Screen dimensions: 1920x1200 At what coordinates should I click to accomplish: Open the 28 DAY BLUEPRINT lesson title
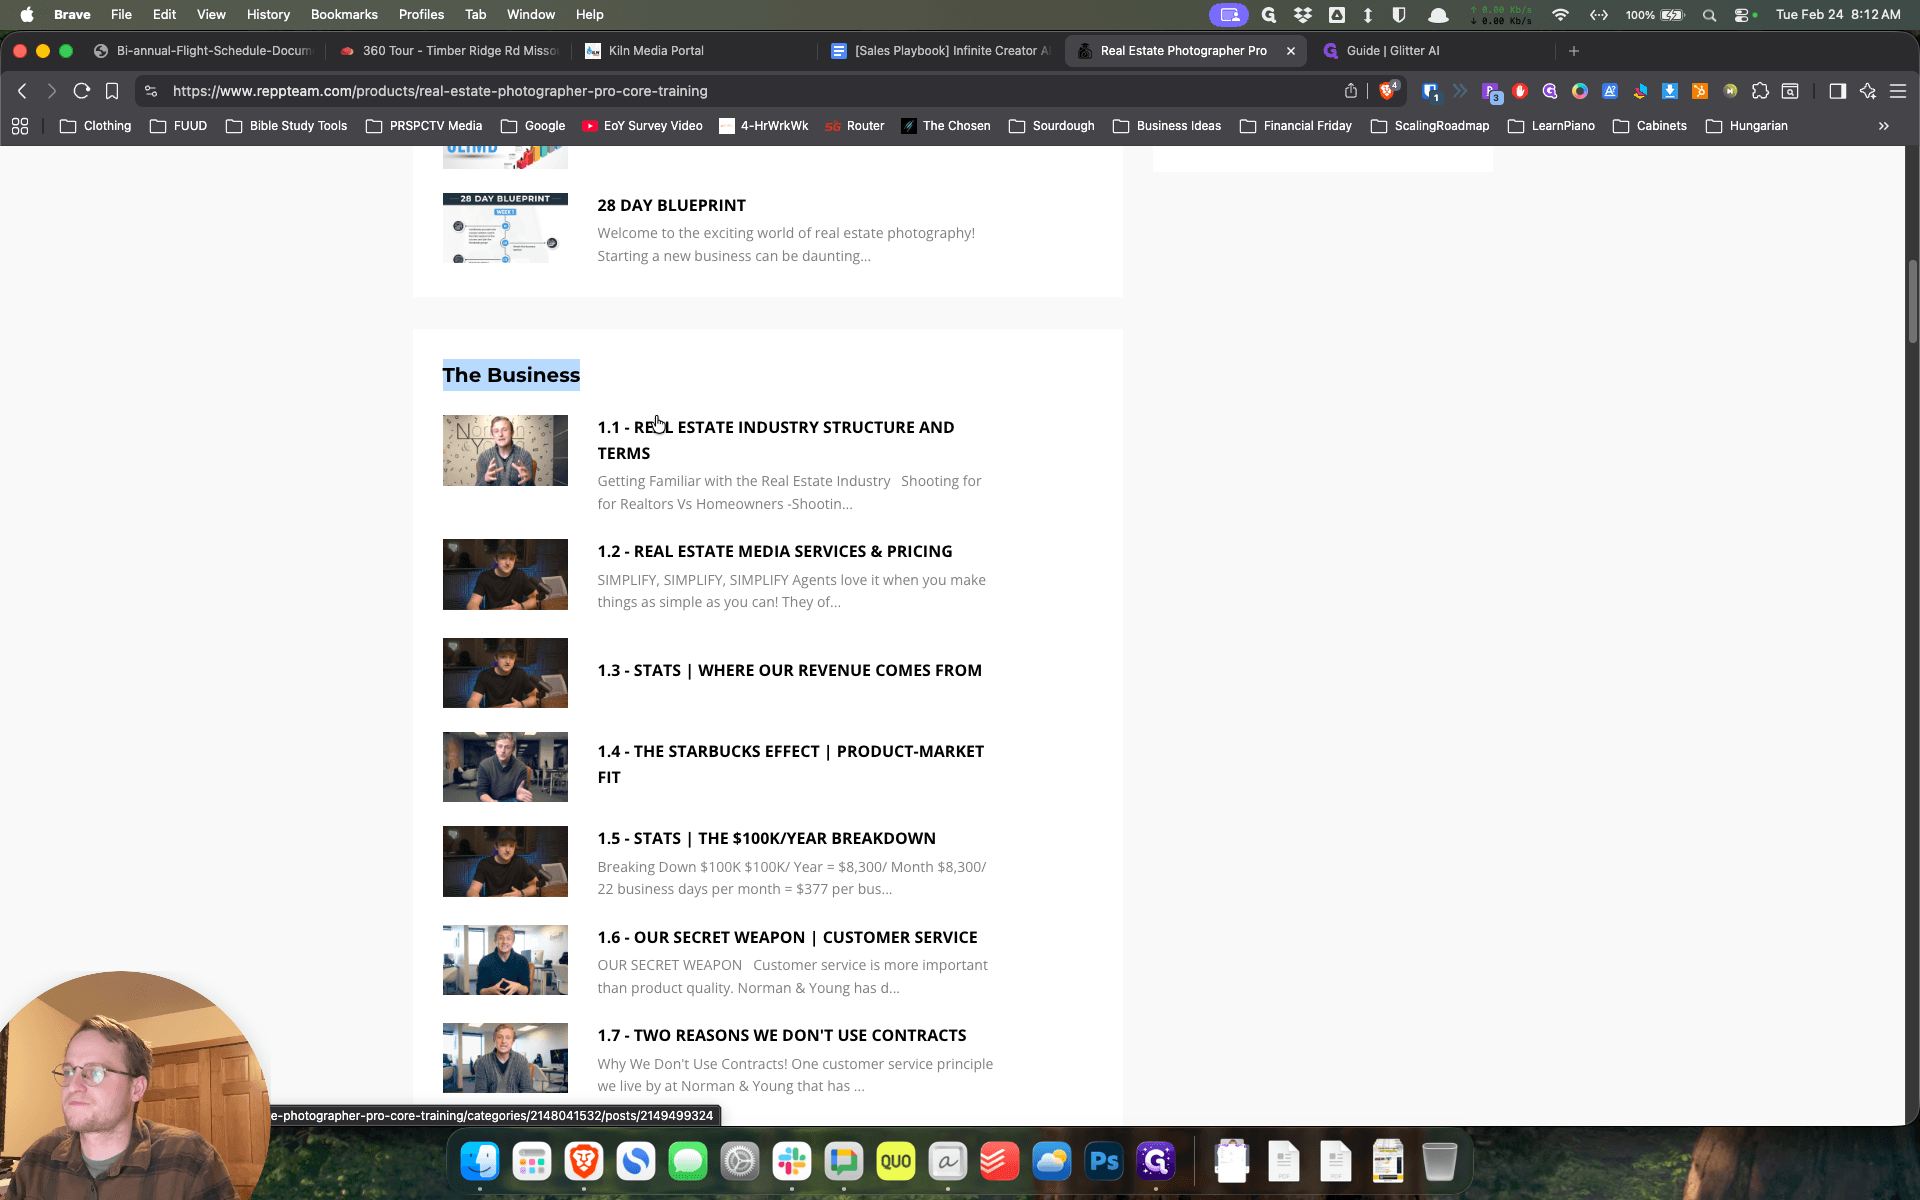tap(672, 206)
